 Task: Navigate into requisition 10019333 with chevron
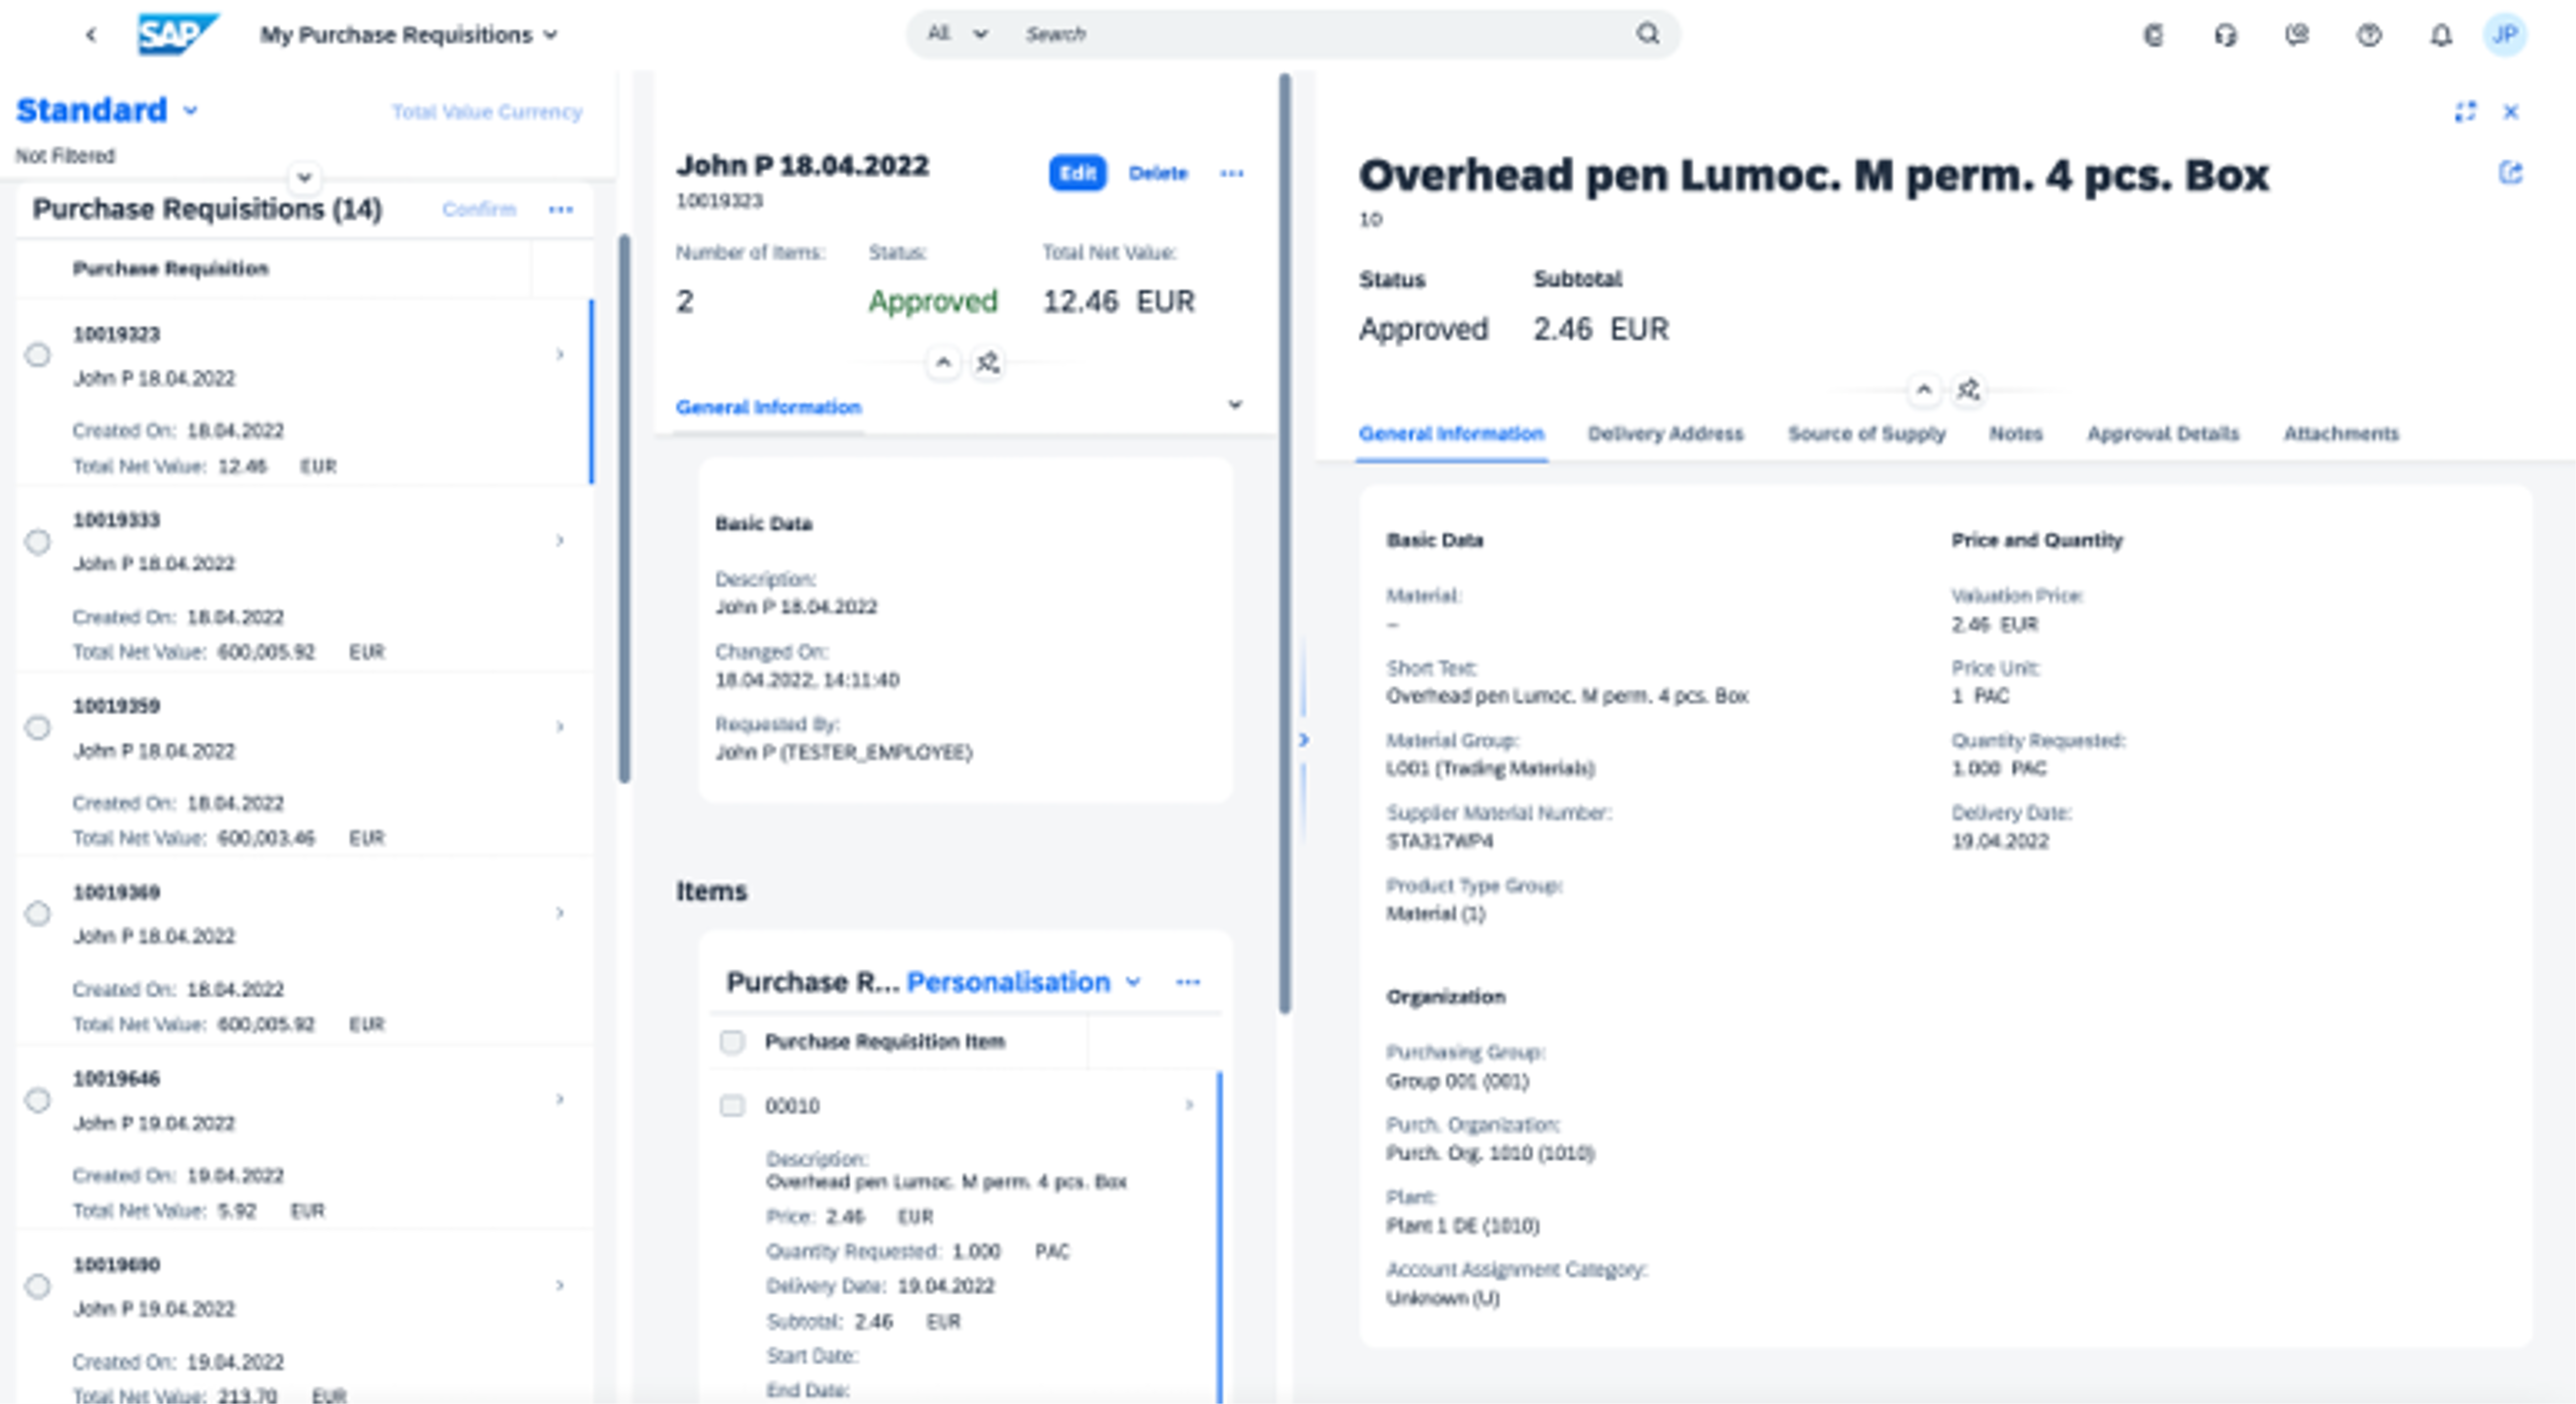(x=560, y=541)
